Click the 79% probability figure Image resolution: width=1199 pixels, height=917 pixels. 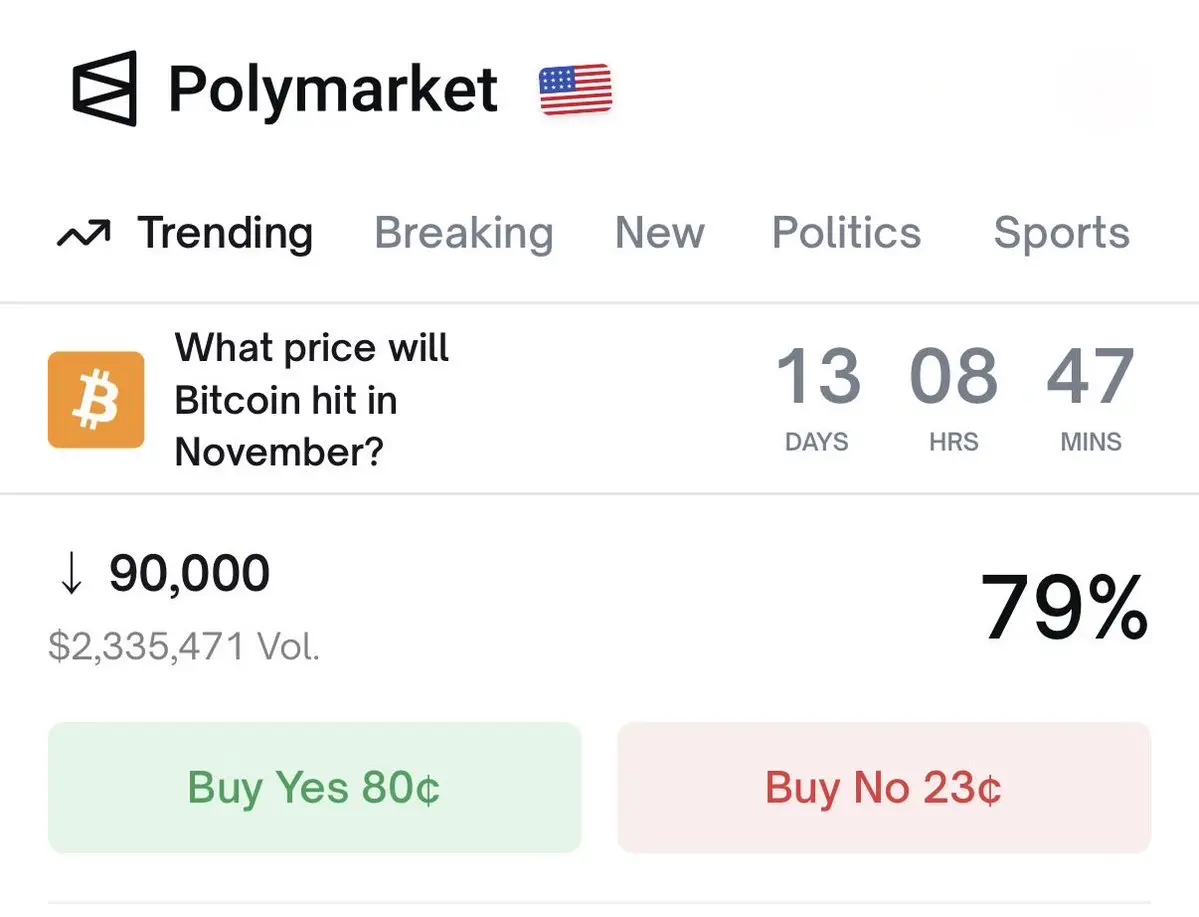[x=1063, y=607]
